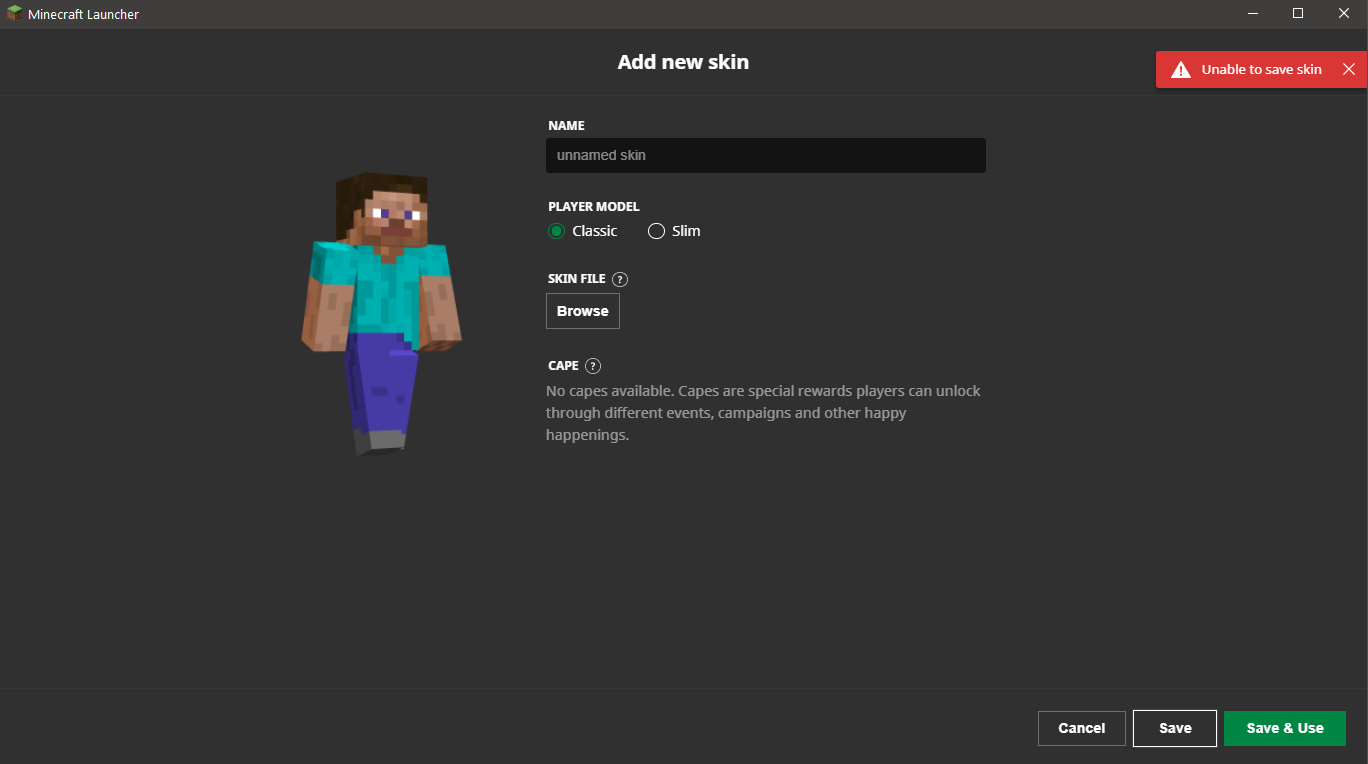This screenshot has width=1368, height=764.
Task: Click the Unable to save skin message text
Action: tap(1262, 70)
